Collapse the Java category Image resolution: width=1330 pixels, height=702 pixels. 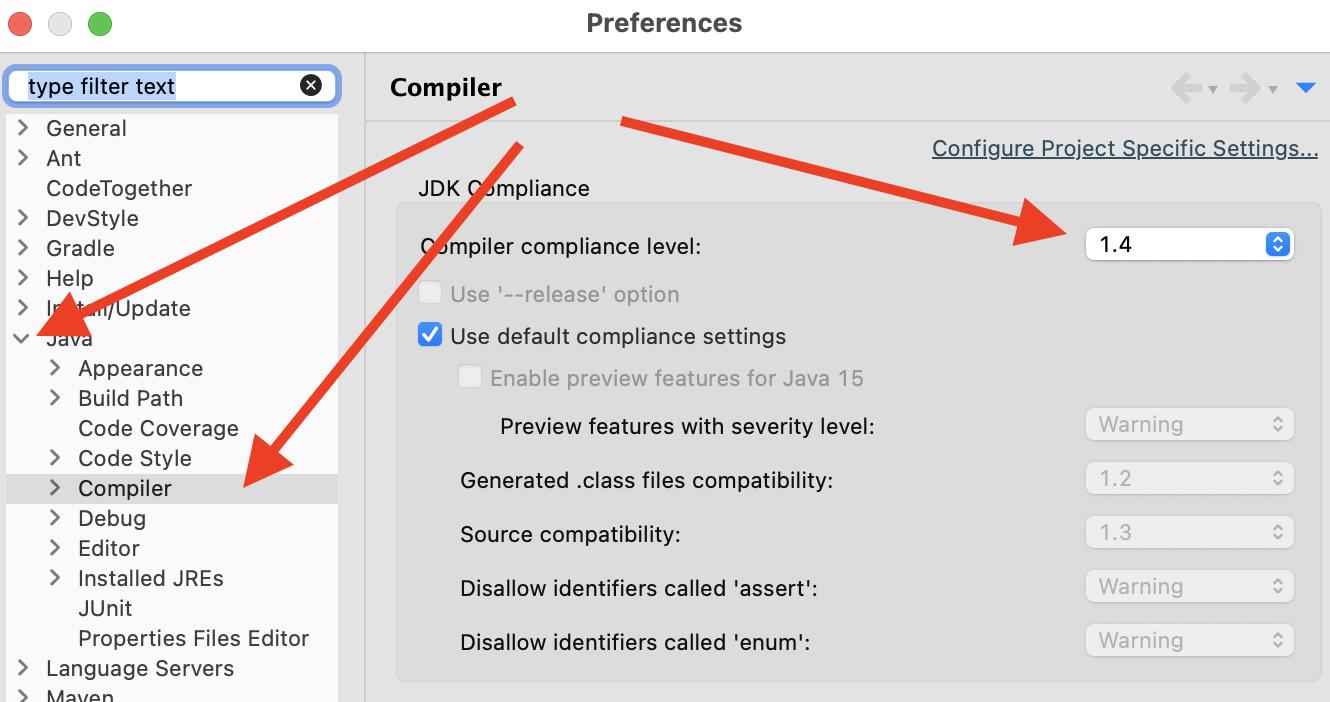21,339
